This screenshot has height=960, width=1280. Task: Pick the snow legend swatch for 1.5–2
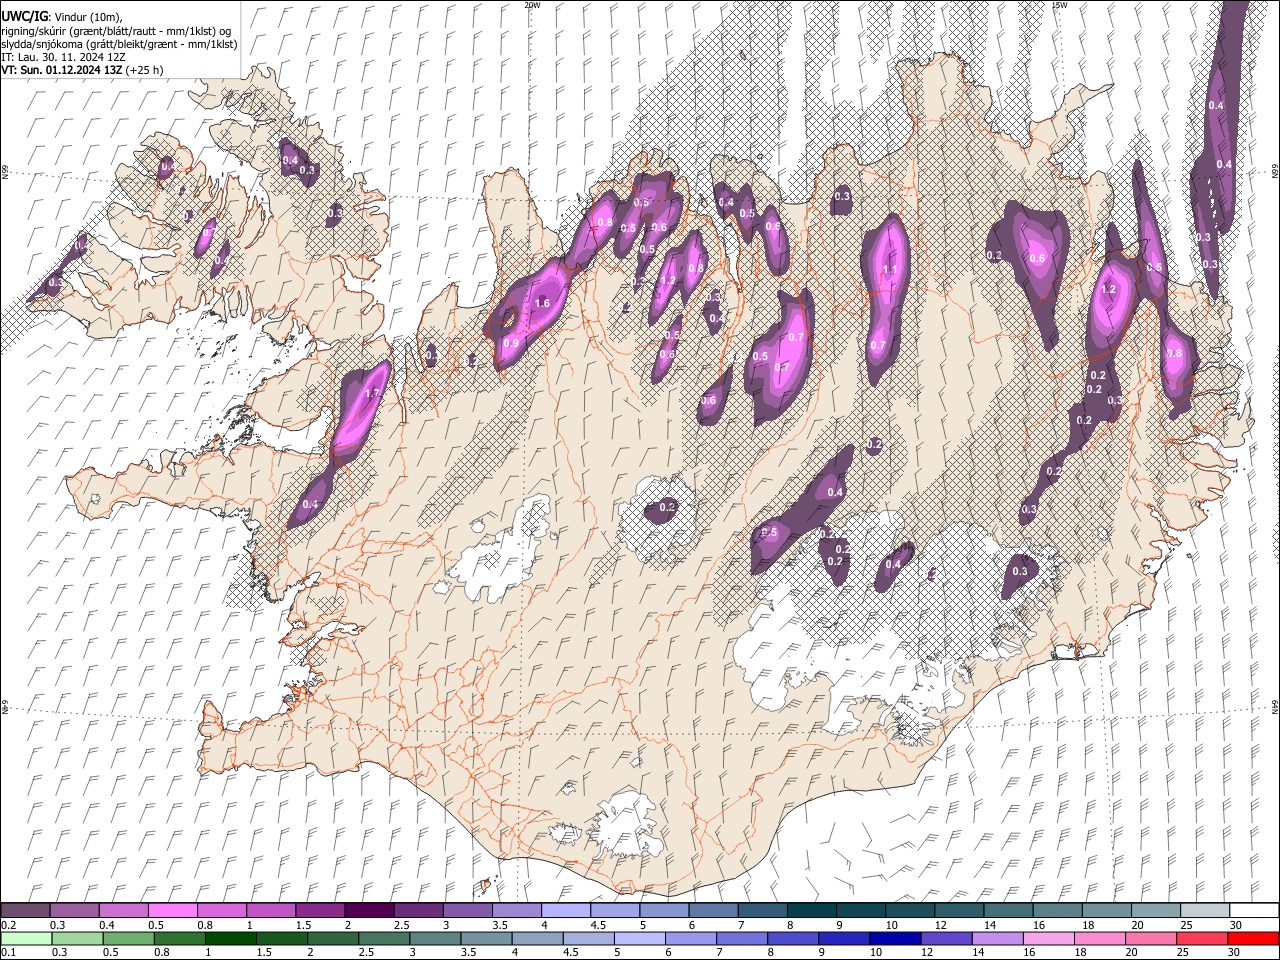click(x=321, y=911)
